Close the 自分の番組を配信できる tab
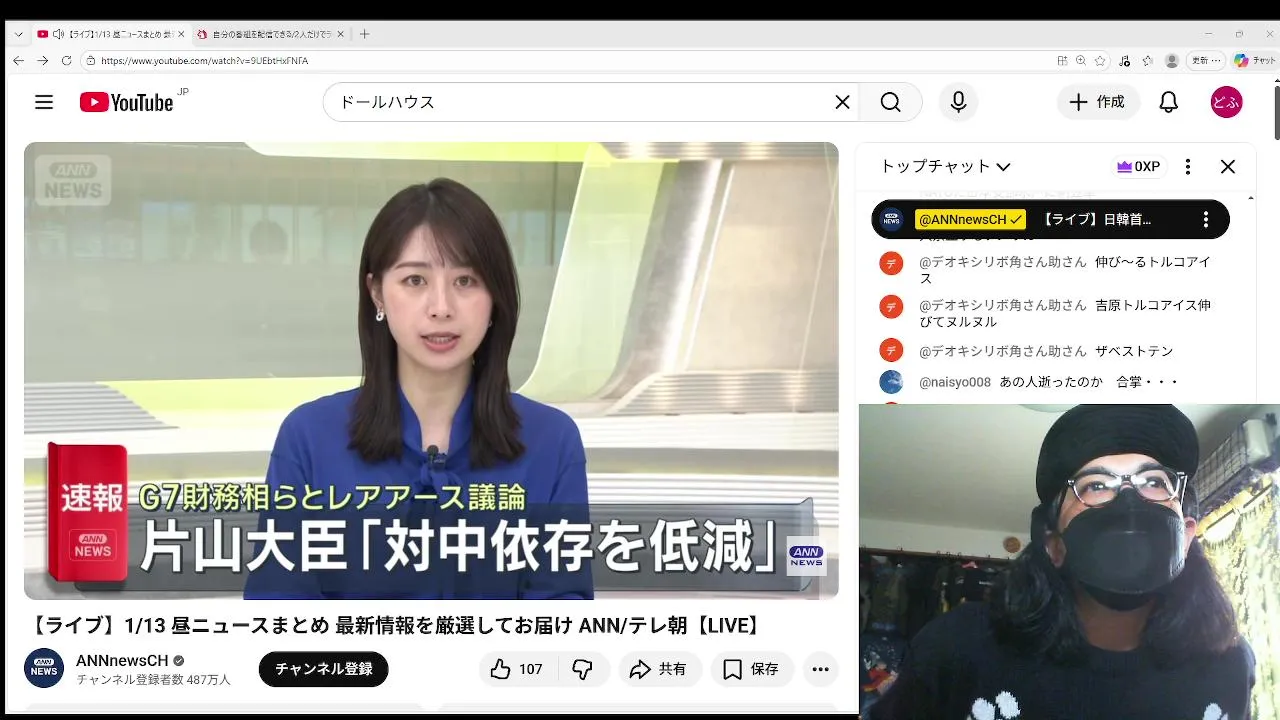 pyautogui.click(x=340, y=34)
